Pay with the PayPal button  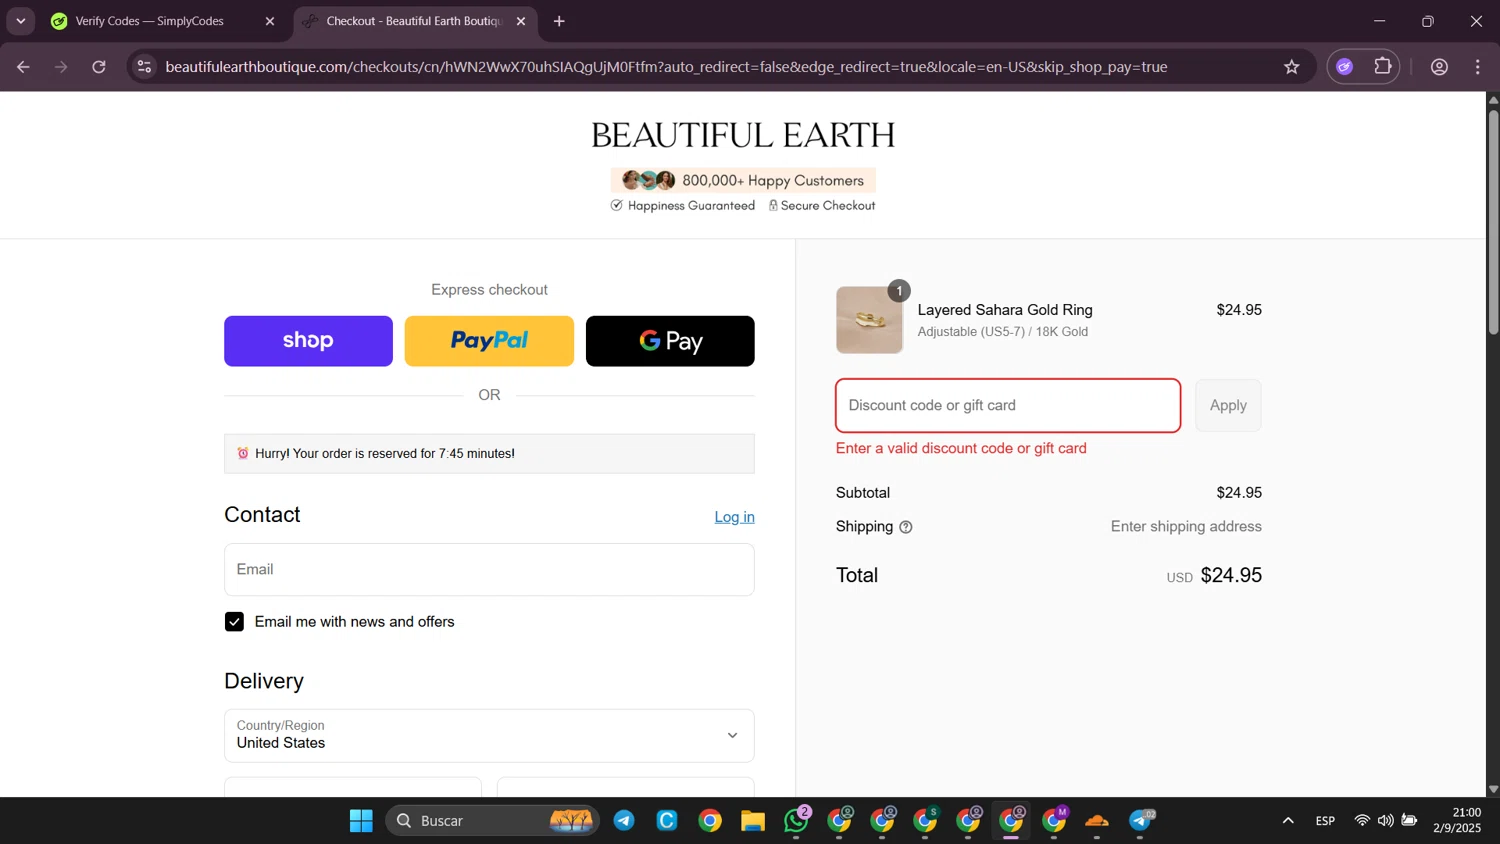489,341
